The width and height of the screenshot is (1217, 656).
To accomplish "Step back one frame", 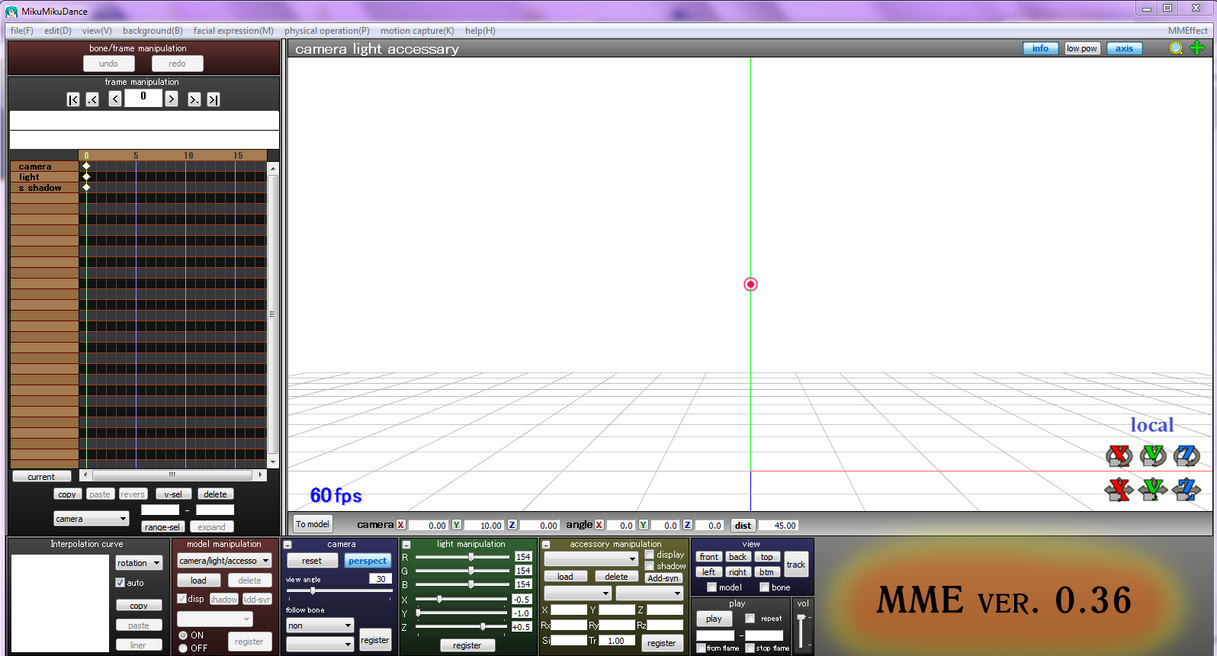I will 115,99.
